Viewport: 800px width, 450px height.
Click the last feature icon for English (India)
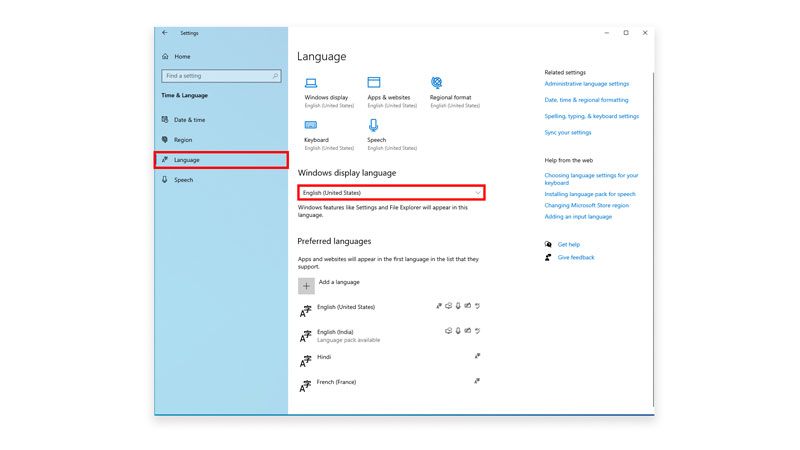point(478,331)
